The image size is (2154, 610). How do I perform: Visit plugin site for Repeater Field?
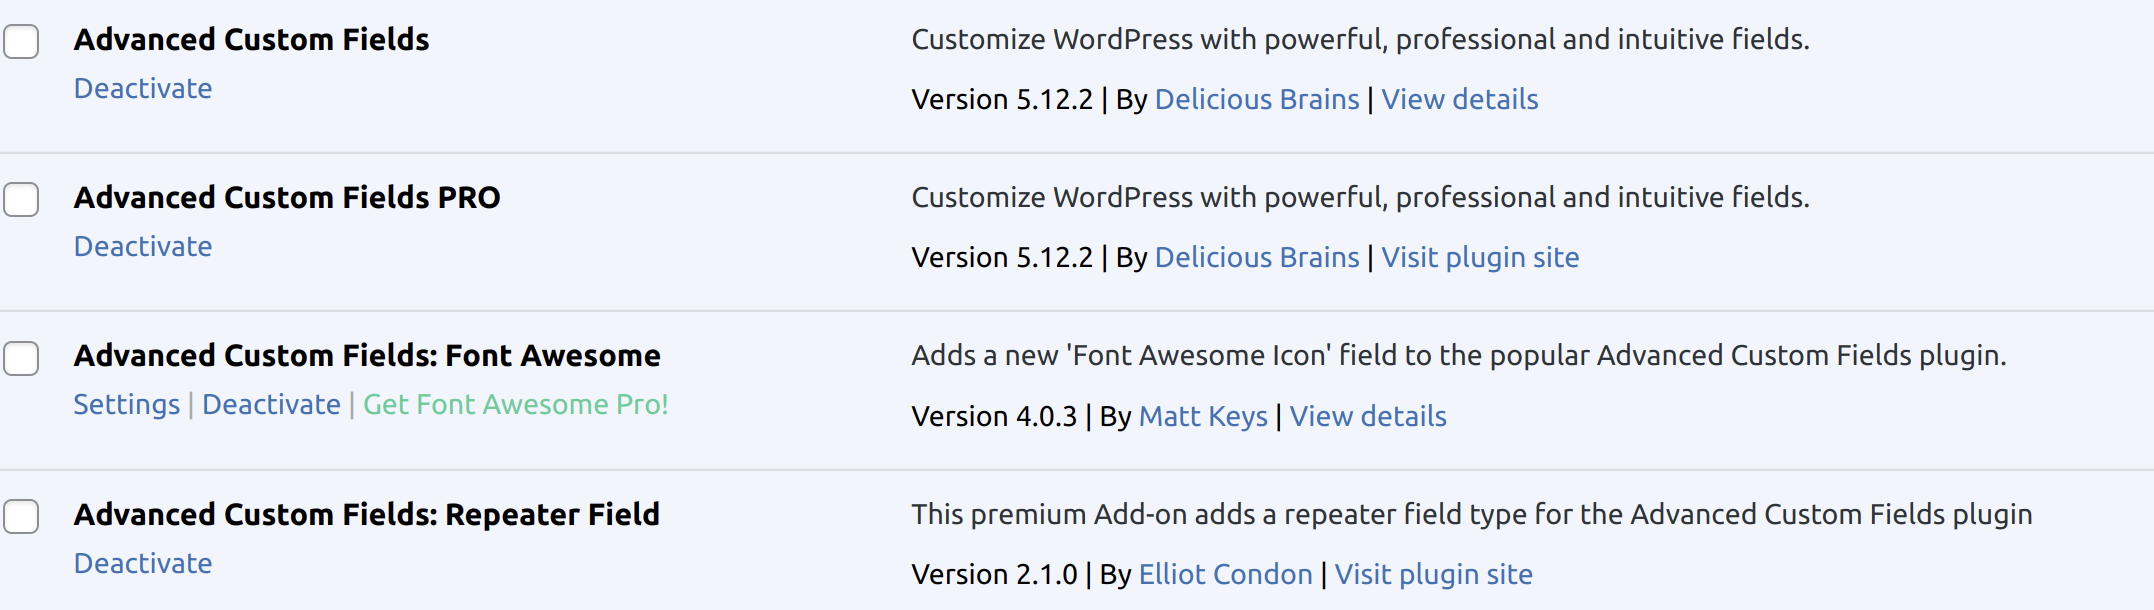1434,574
